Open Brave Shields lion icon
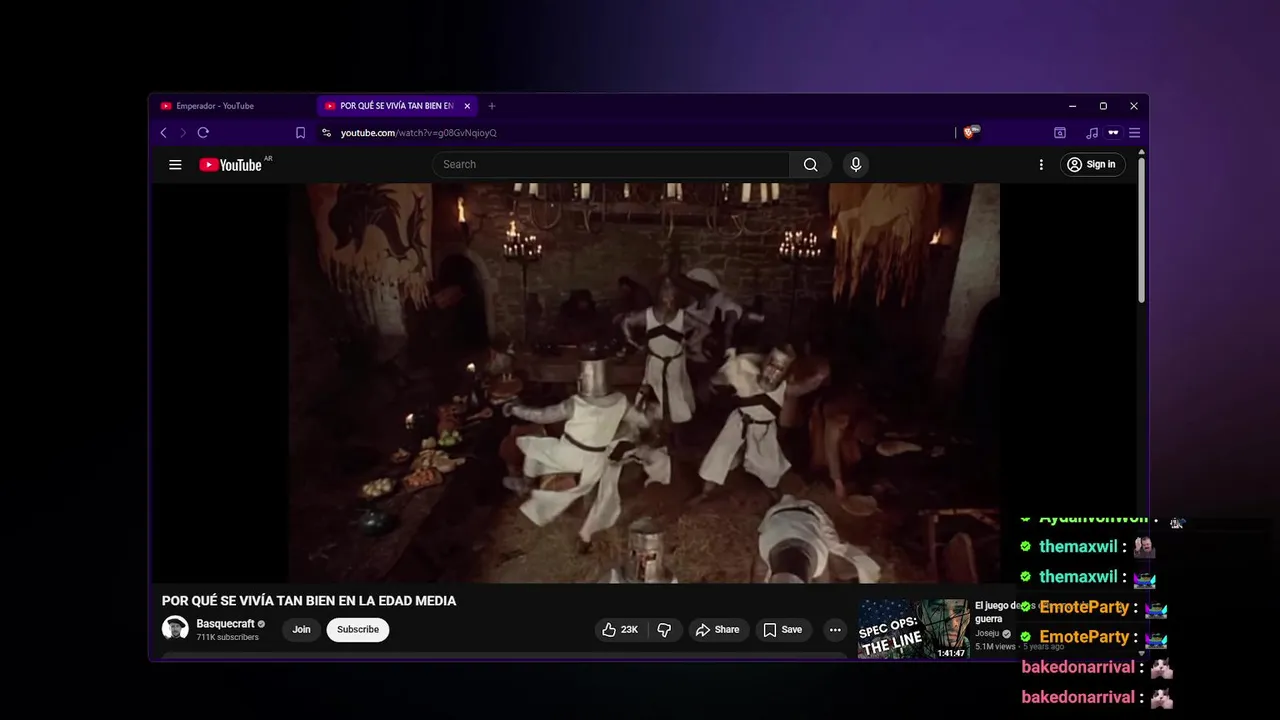 970,132
